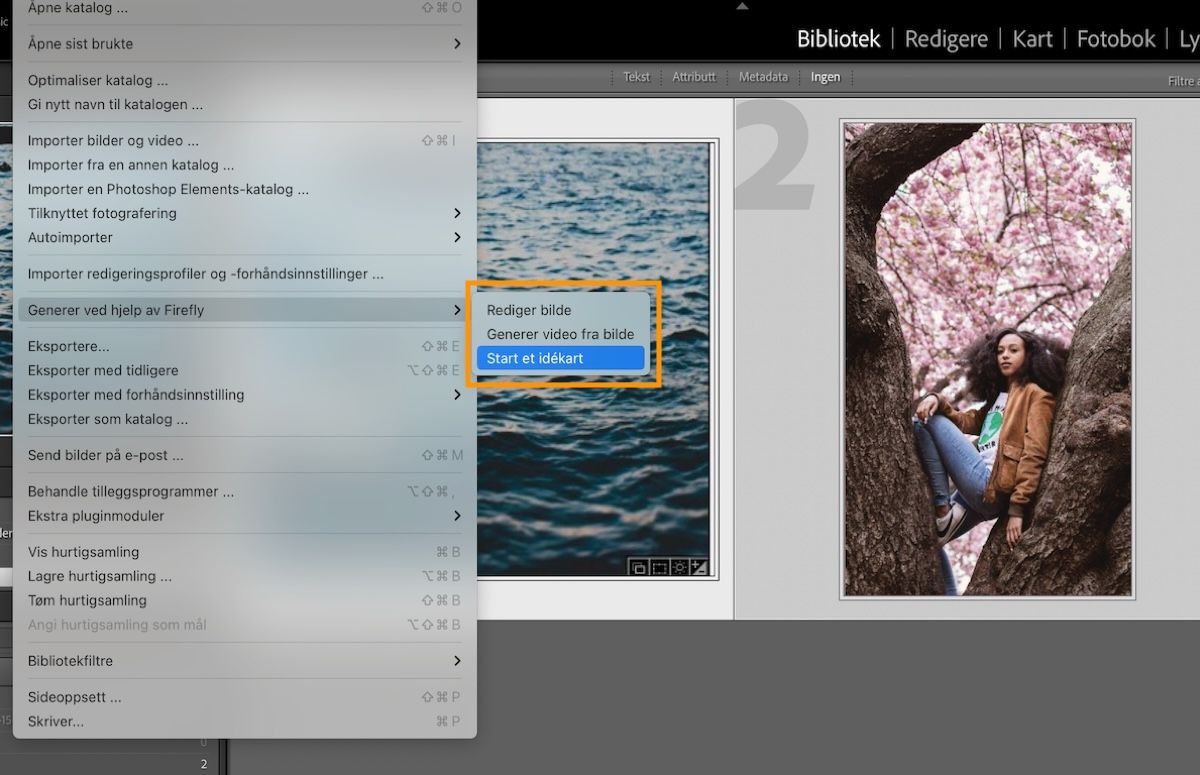Select the Tekst library filter
Image resolution: width=1200 pixels, height=775 pixels.
pyautogui.click(x=637, y=77)
